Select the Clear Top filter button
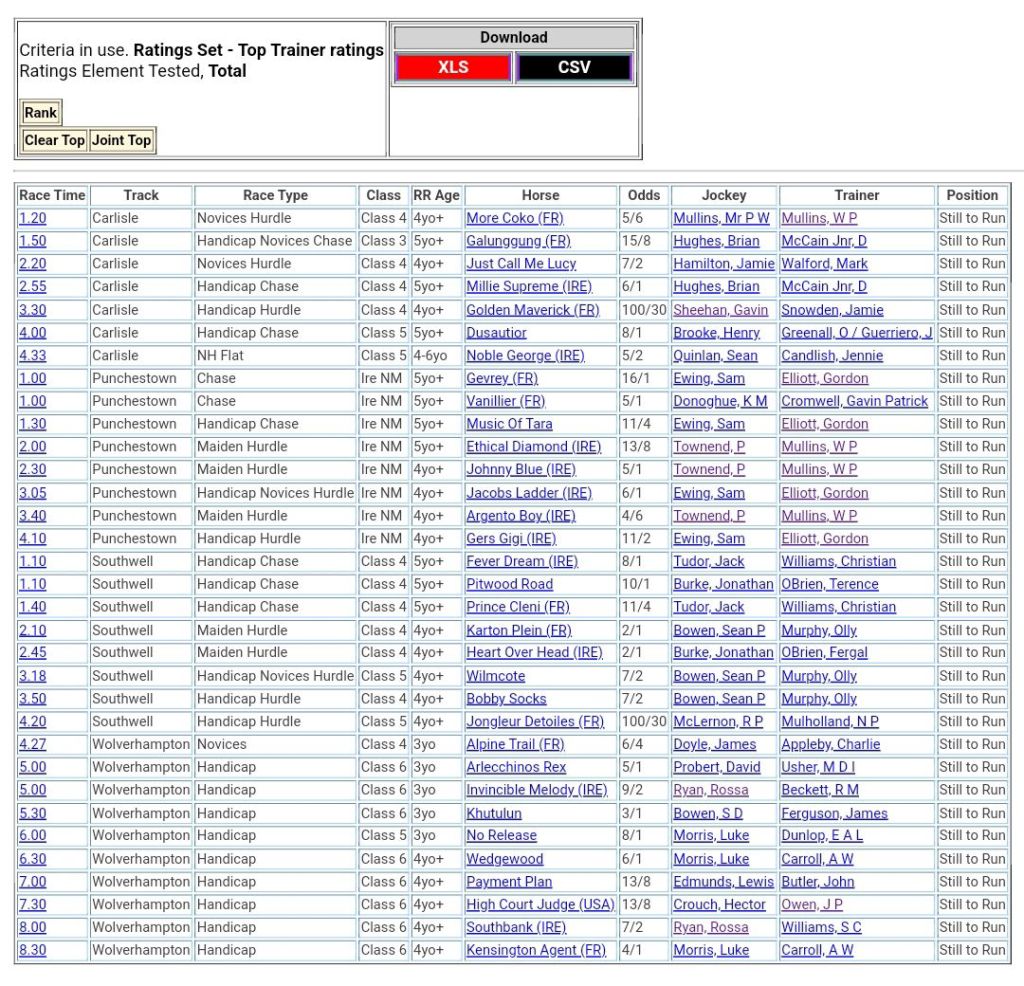 (x=55, y=140)
